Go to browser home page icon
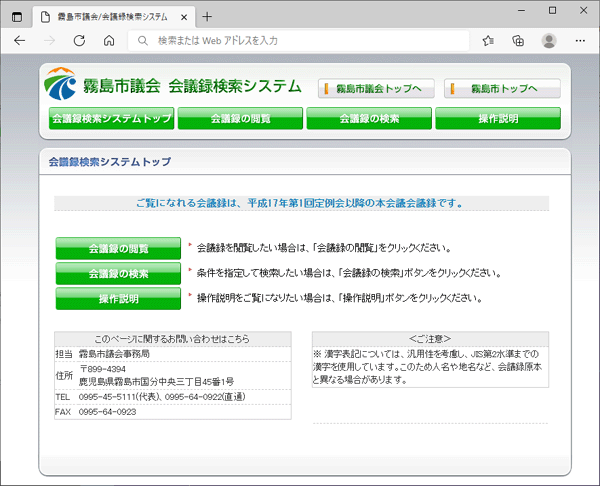Viewport: 600px width, 486px height. coord(109,41)
